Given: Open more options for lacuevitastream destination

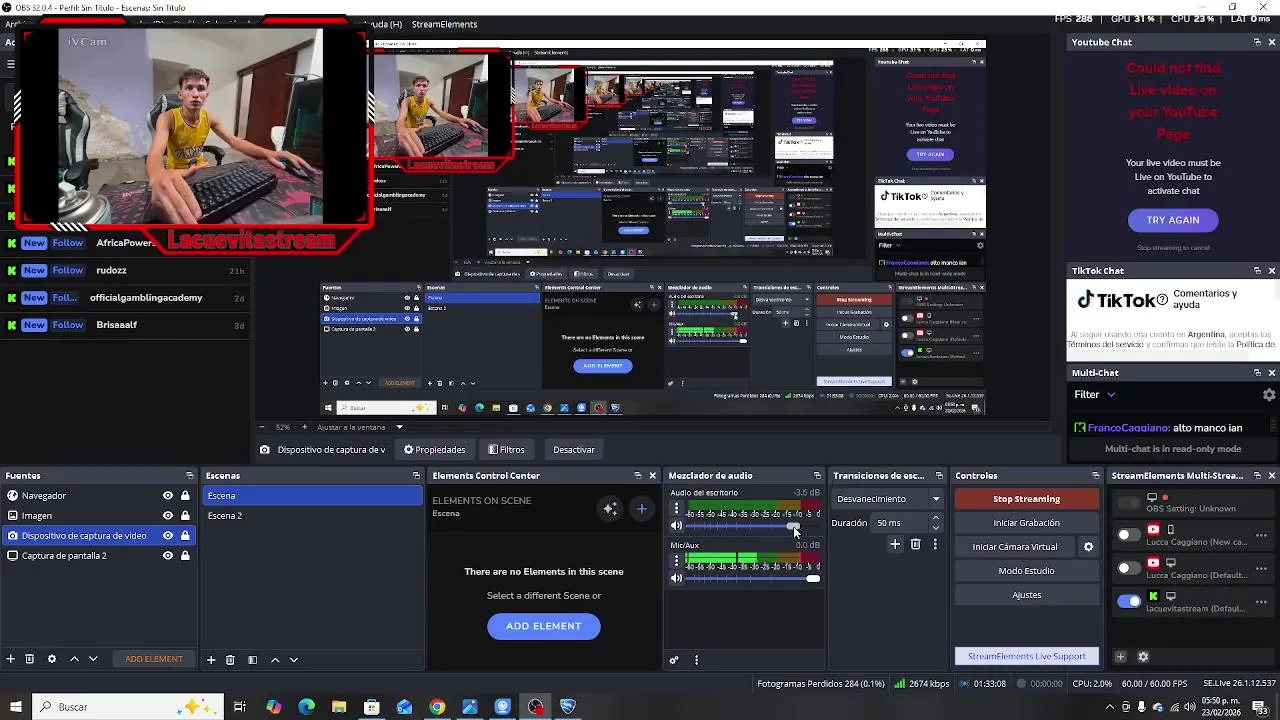Looking at the screenshot, I should pos(1261,602).
